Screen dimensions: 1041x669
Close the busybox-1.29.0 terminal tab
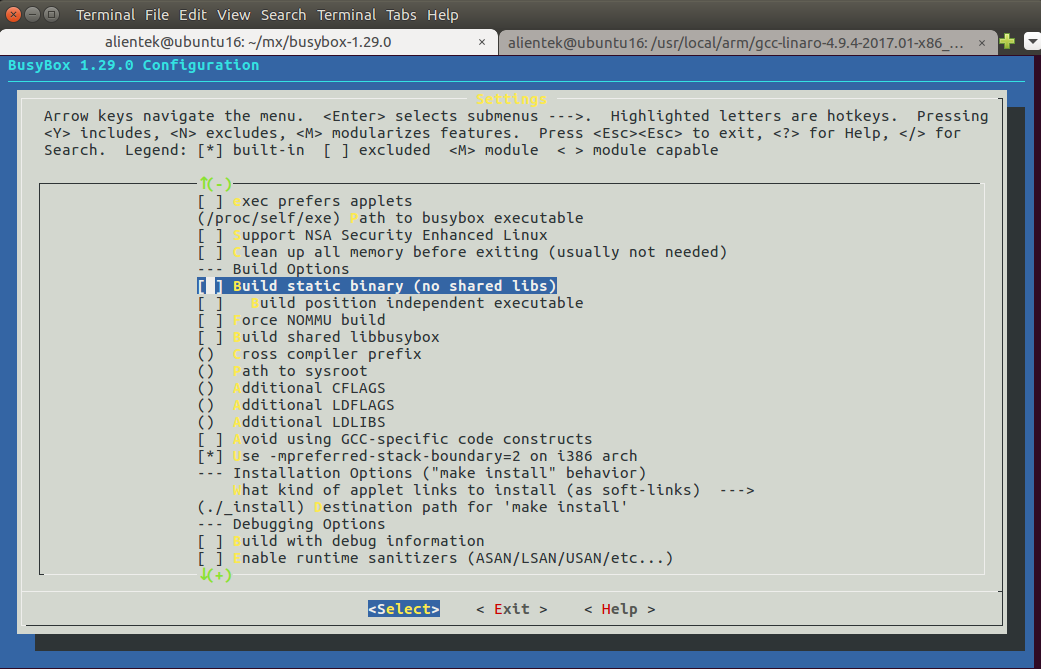482,42
